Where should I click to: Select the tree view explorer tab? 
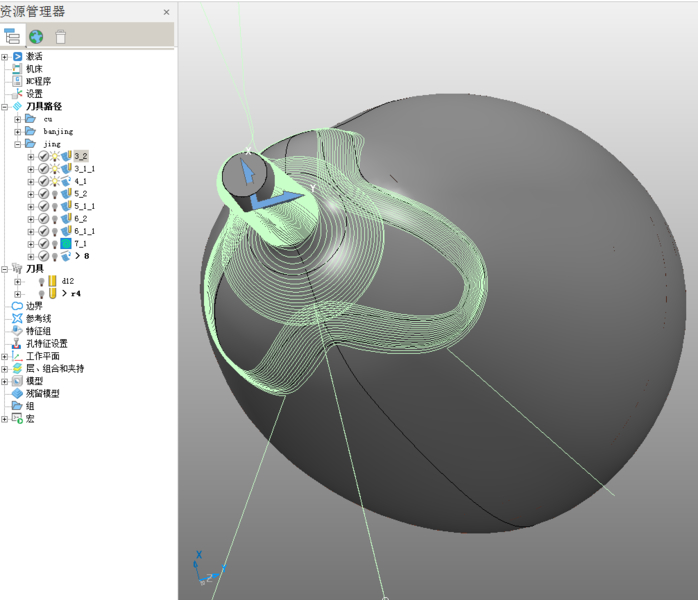pos(12,37)
